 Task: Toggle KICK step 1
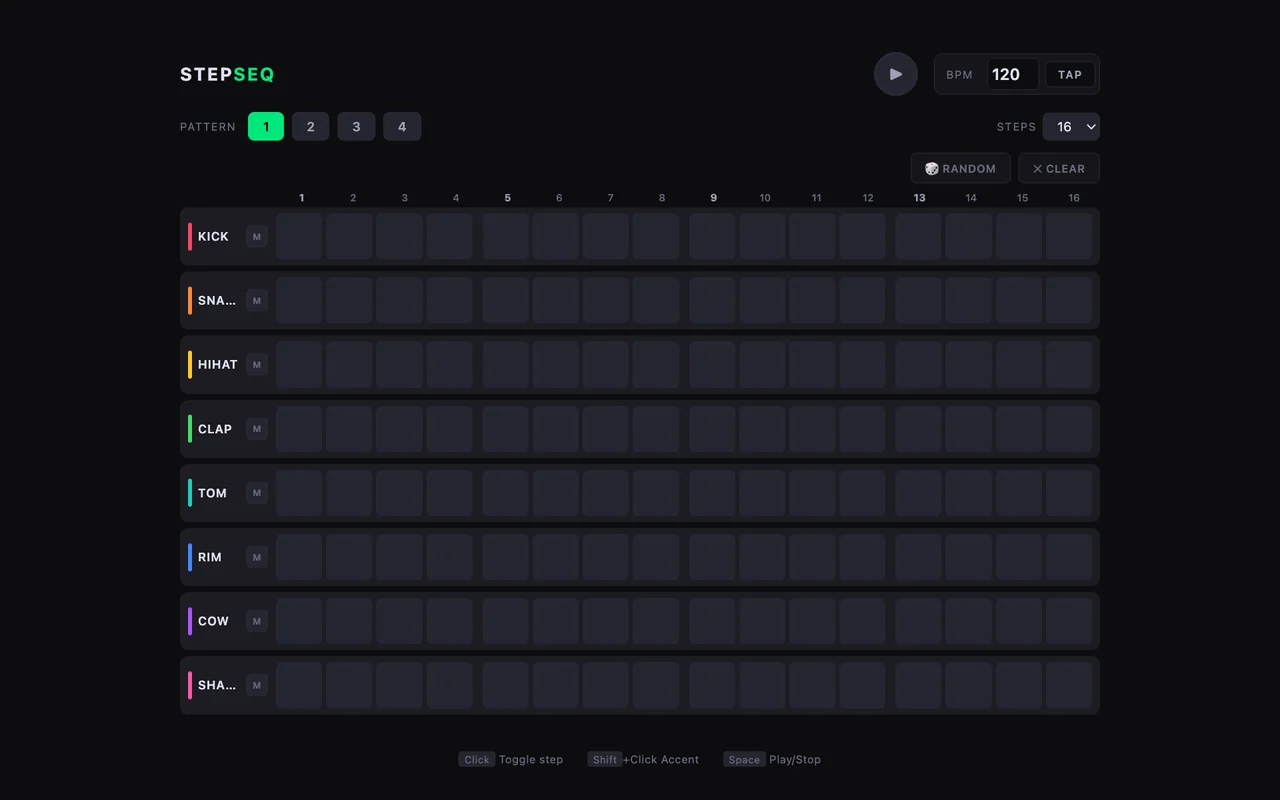(299, 237)
